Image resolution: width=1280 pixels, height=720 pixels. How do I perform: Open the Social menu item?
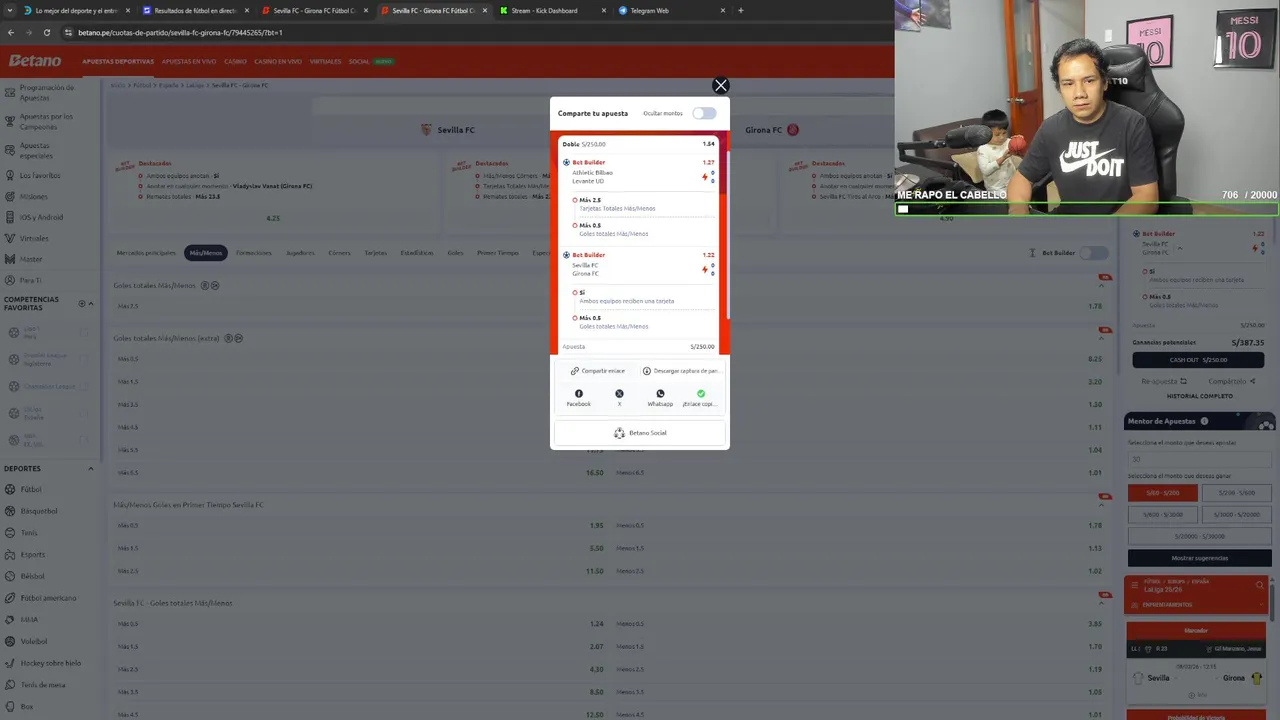359,62
